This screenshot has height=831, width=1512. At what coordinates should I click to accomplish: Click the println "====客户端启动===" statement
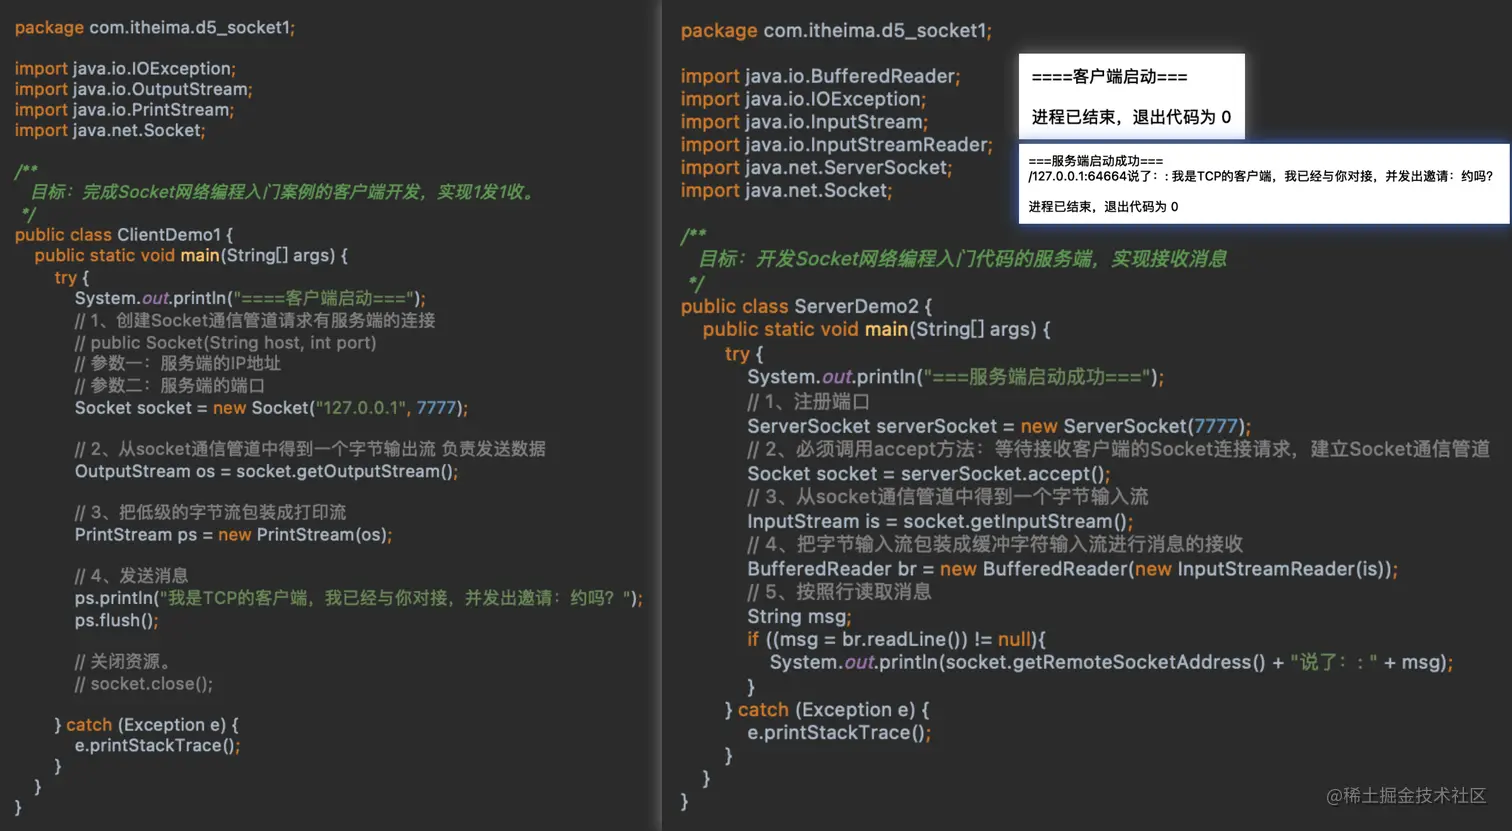pos(250,298)
